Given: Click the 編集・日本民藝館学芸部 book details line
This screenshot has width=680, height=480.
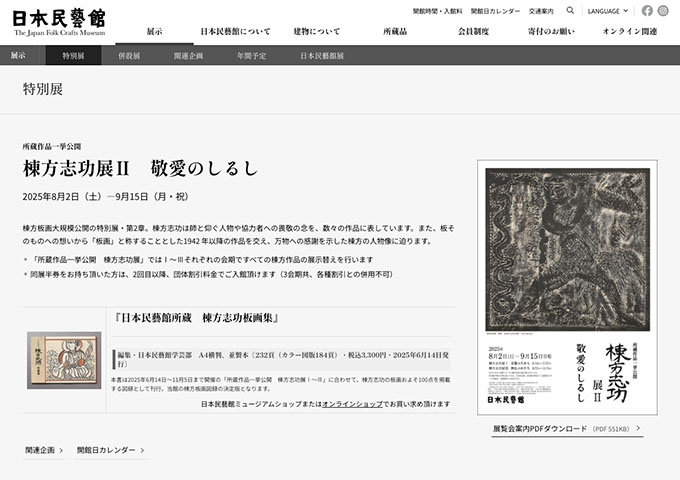Looking at the screenshot, I should tap(283, 359).
